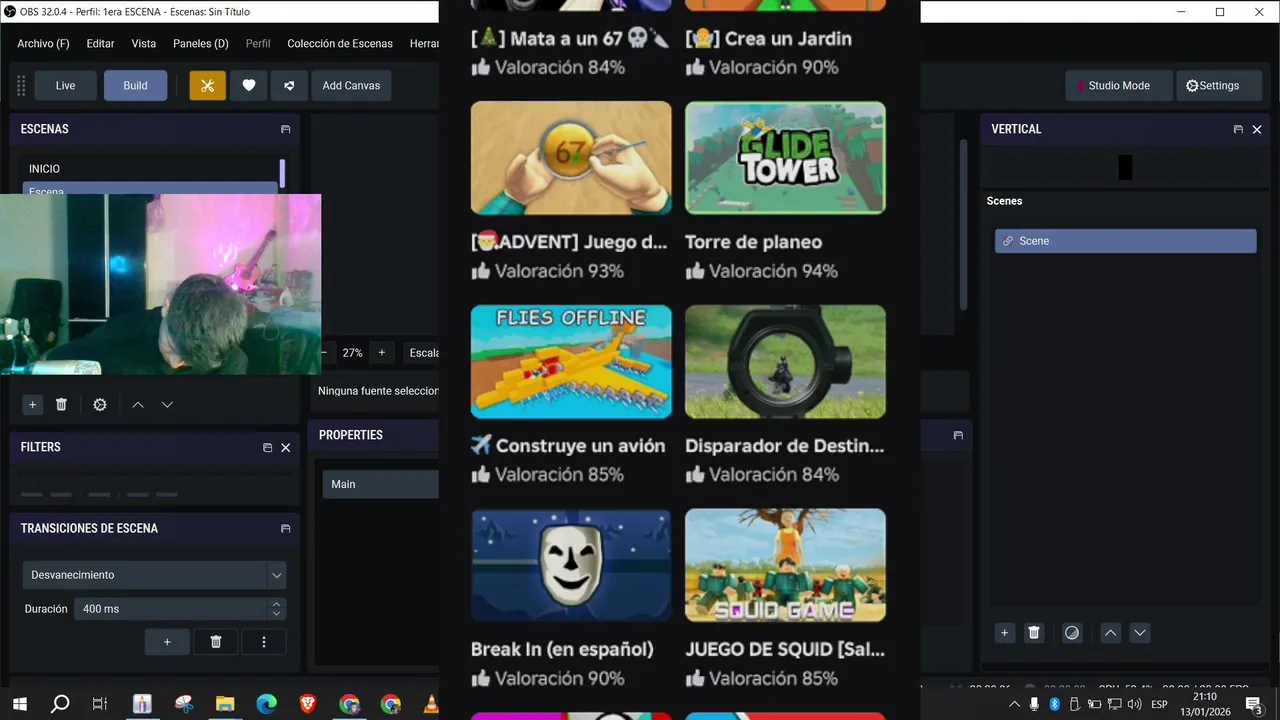This screenshot has height=720, width=1280.
Task: Open the Windows Start menu
Action: coord(19,704)
